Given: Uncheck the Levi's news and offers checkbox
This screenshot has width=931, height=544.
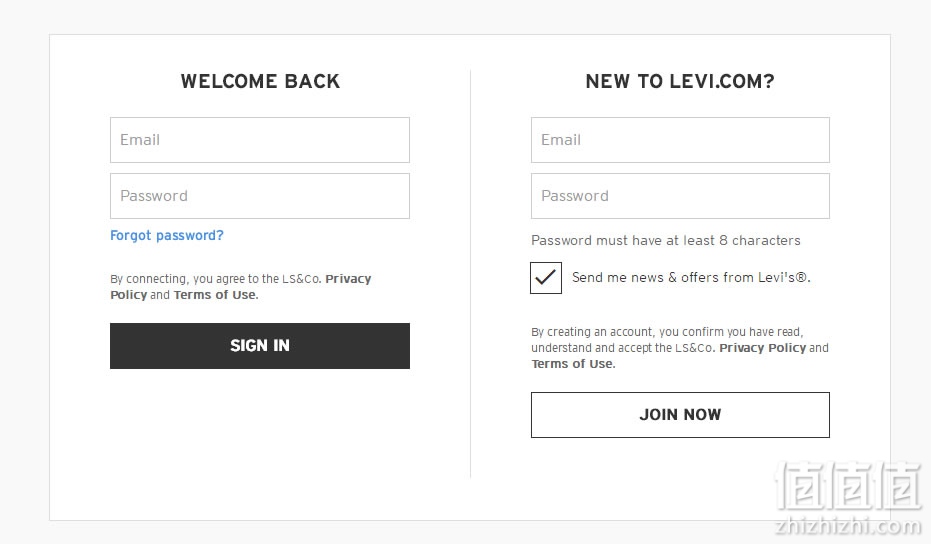Looking at the screenshot, I should [x=546, y=278].
